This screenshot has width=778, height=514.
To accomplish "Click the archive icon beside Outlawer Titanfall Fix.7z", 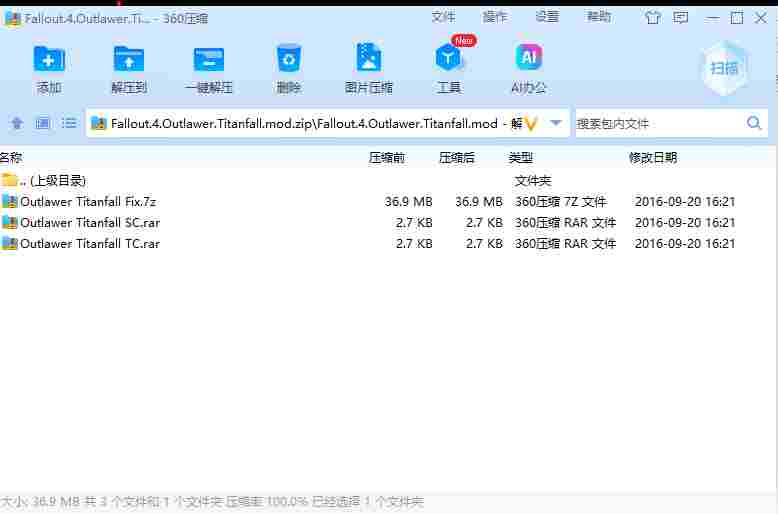I will click(9, 201).
